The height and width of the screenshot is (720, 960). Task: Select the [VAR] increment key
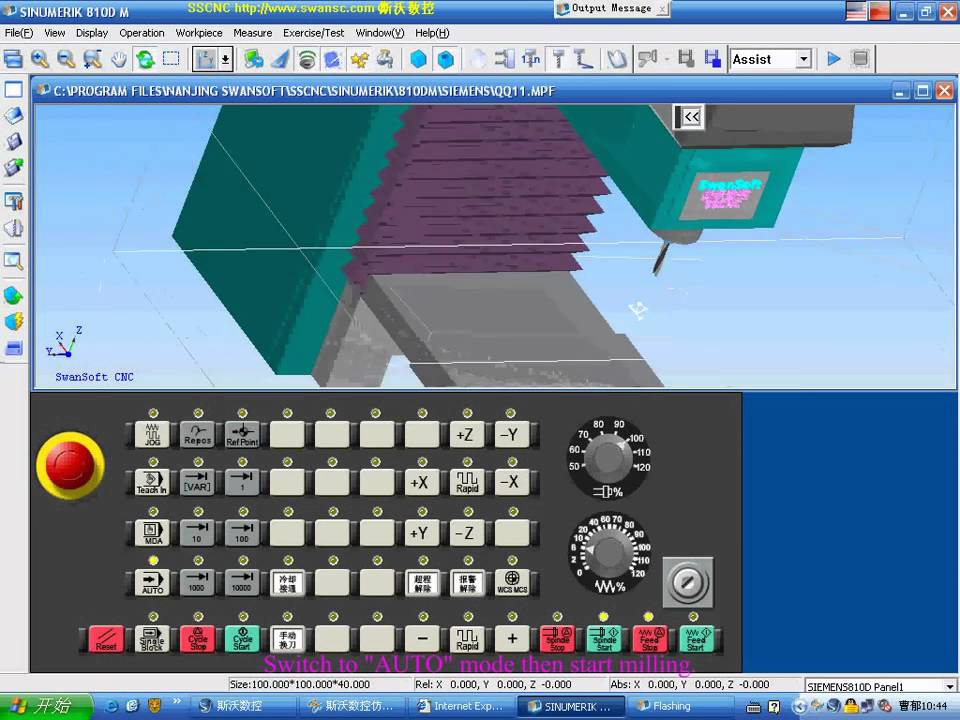tap(198, 482)
